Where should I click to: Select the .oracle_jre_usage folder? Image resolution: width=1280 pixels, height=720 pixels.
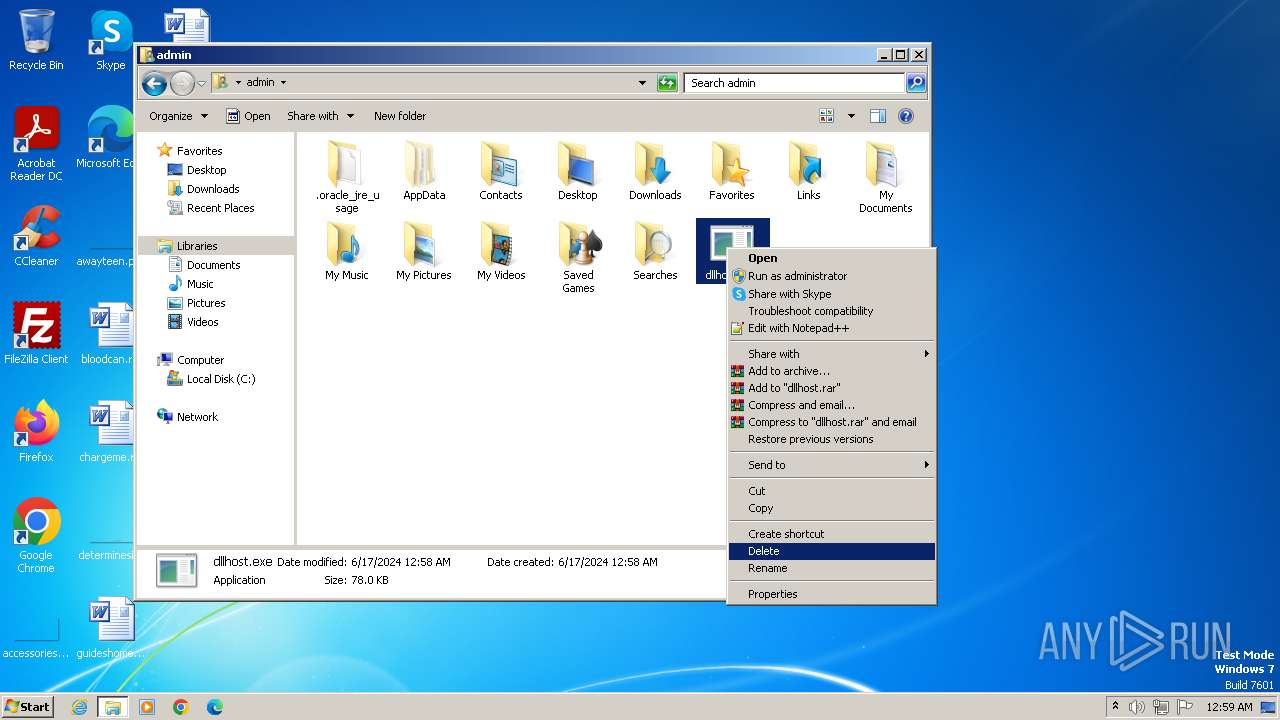(347, 177)
